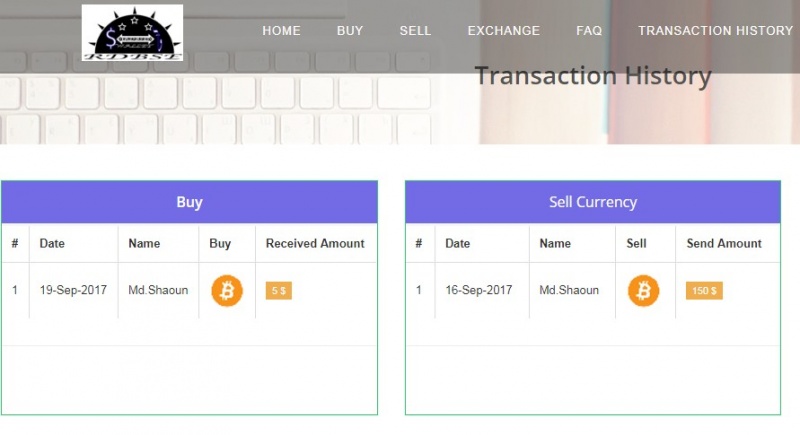Click the Received Amount column header

tap(315, 243)
